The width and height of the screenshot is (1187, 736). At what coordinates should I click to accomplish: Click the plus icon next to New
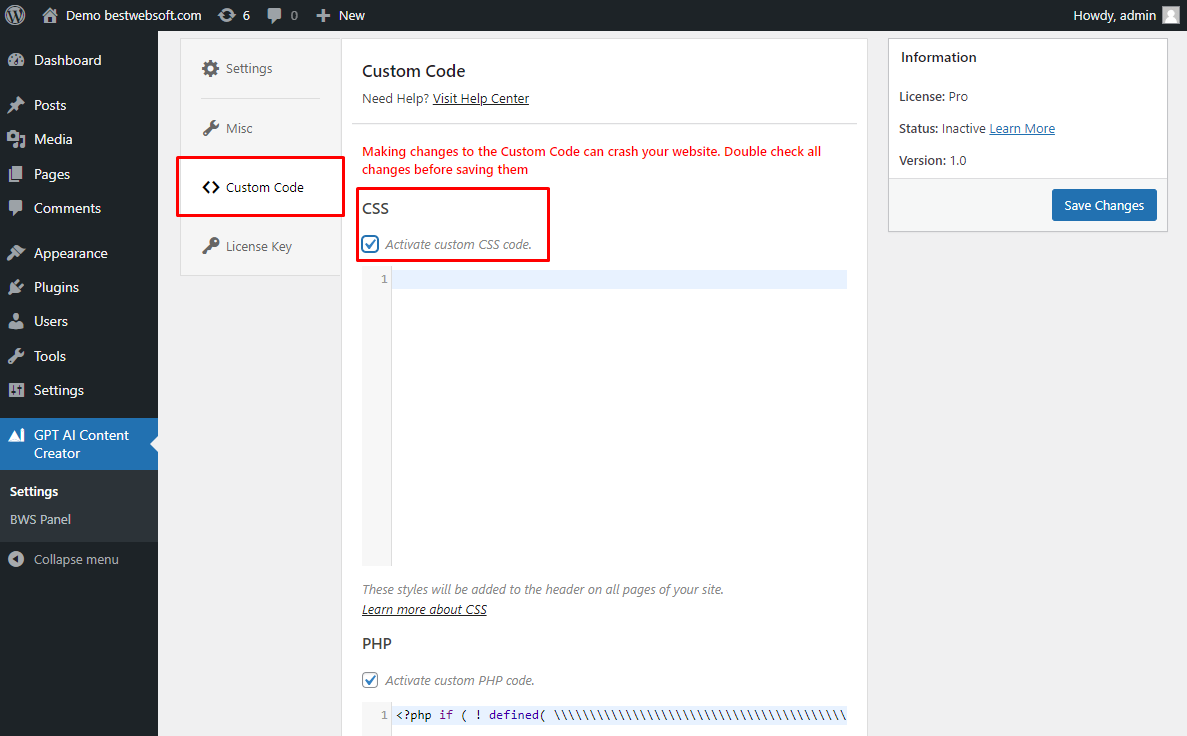323,16
